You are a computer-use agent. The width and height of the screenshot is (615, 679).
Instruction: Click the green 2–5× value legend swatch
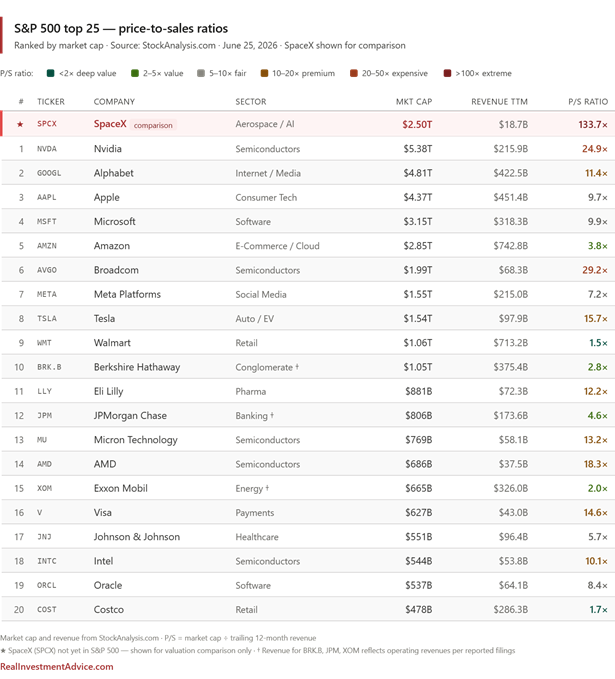[x=135, y=73]
